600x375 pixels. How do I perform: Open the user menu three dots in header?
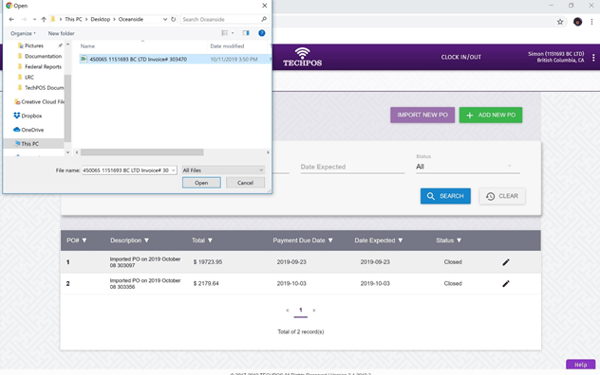point(593,57)
